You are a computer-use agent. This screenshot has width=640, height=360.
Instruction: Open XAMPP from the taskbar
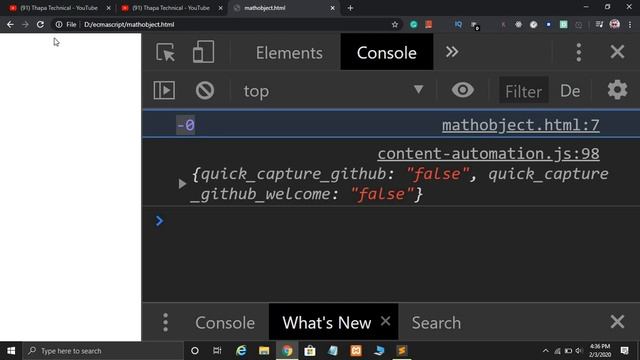tap(356, 351)
